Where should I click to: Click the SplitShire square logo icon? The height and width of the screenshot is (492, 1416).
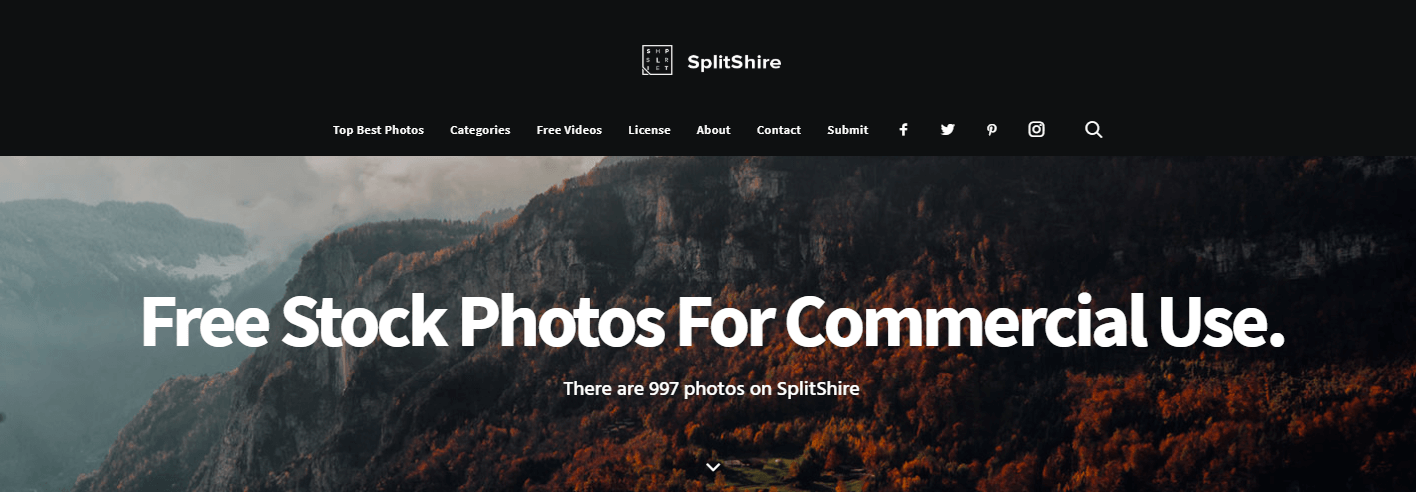[x=657, y=60]
